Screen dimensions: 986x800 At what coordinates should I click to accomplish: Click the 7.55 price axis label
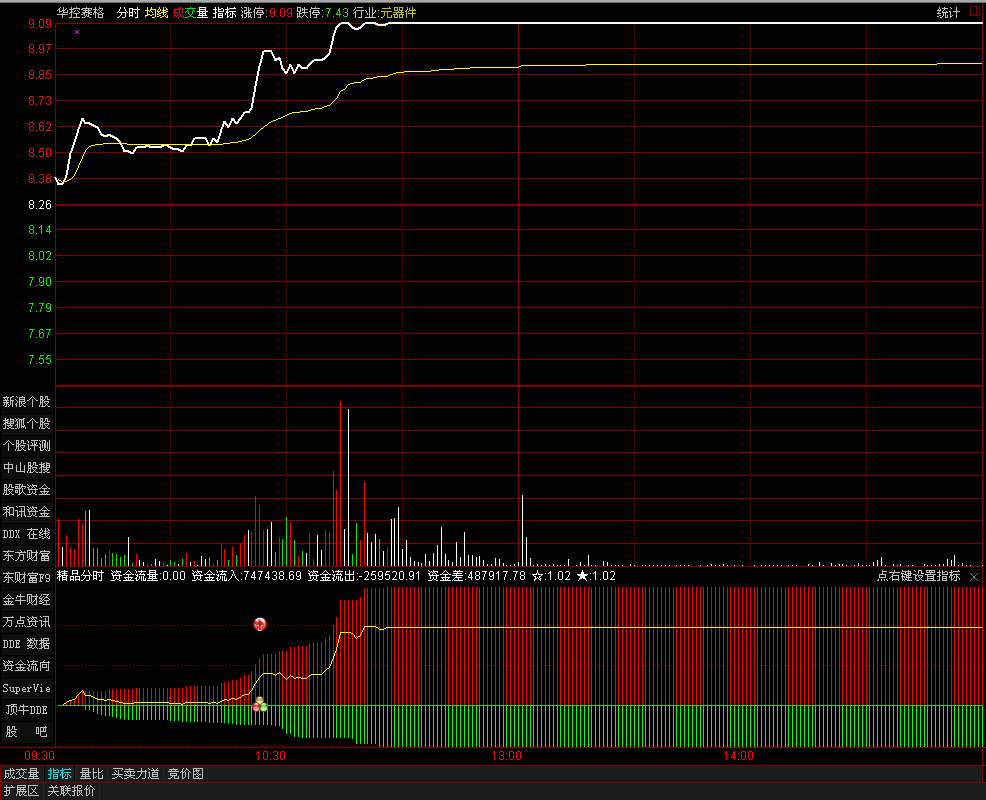pyautogui.click(x=40, y=360)
